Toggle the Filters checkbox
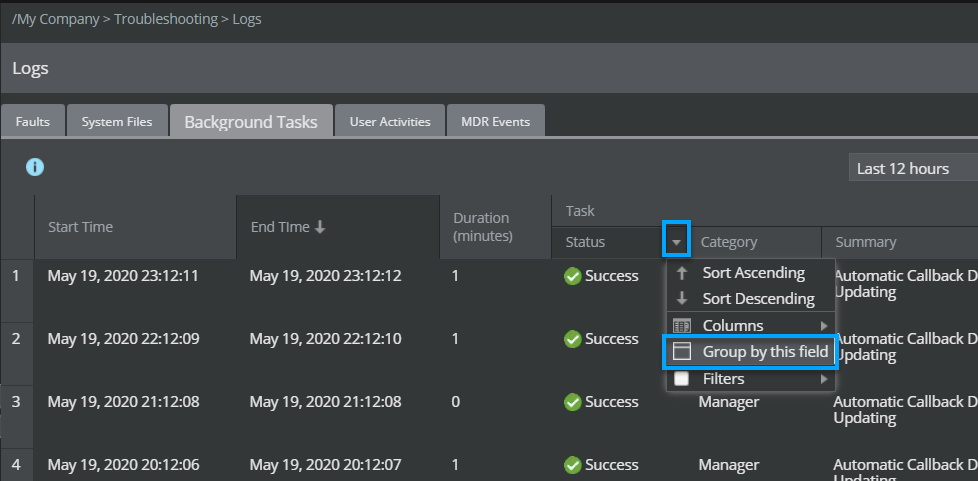Screen dimensions: 978x481 click(x=682, y=379)
